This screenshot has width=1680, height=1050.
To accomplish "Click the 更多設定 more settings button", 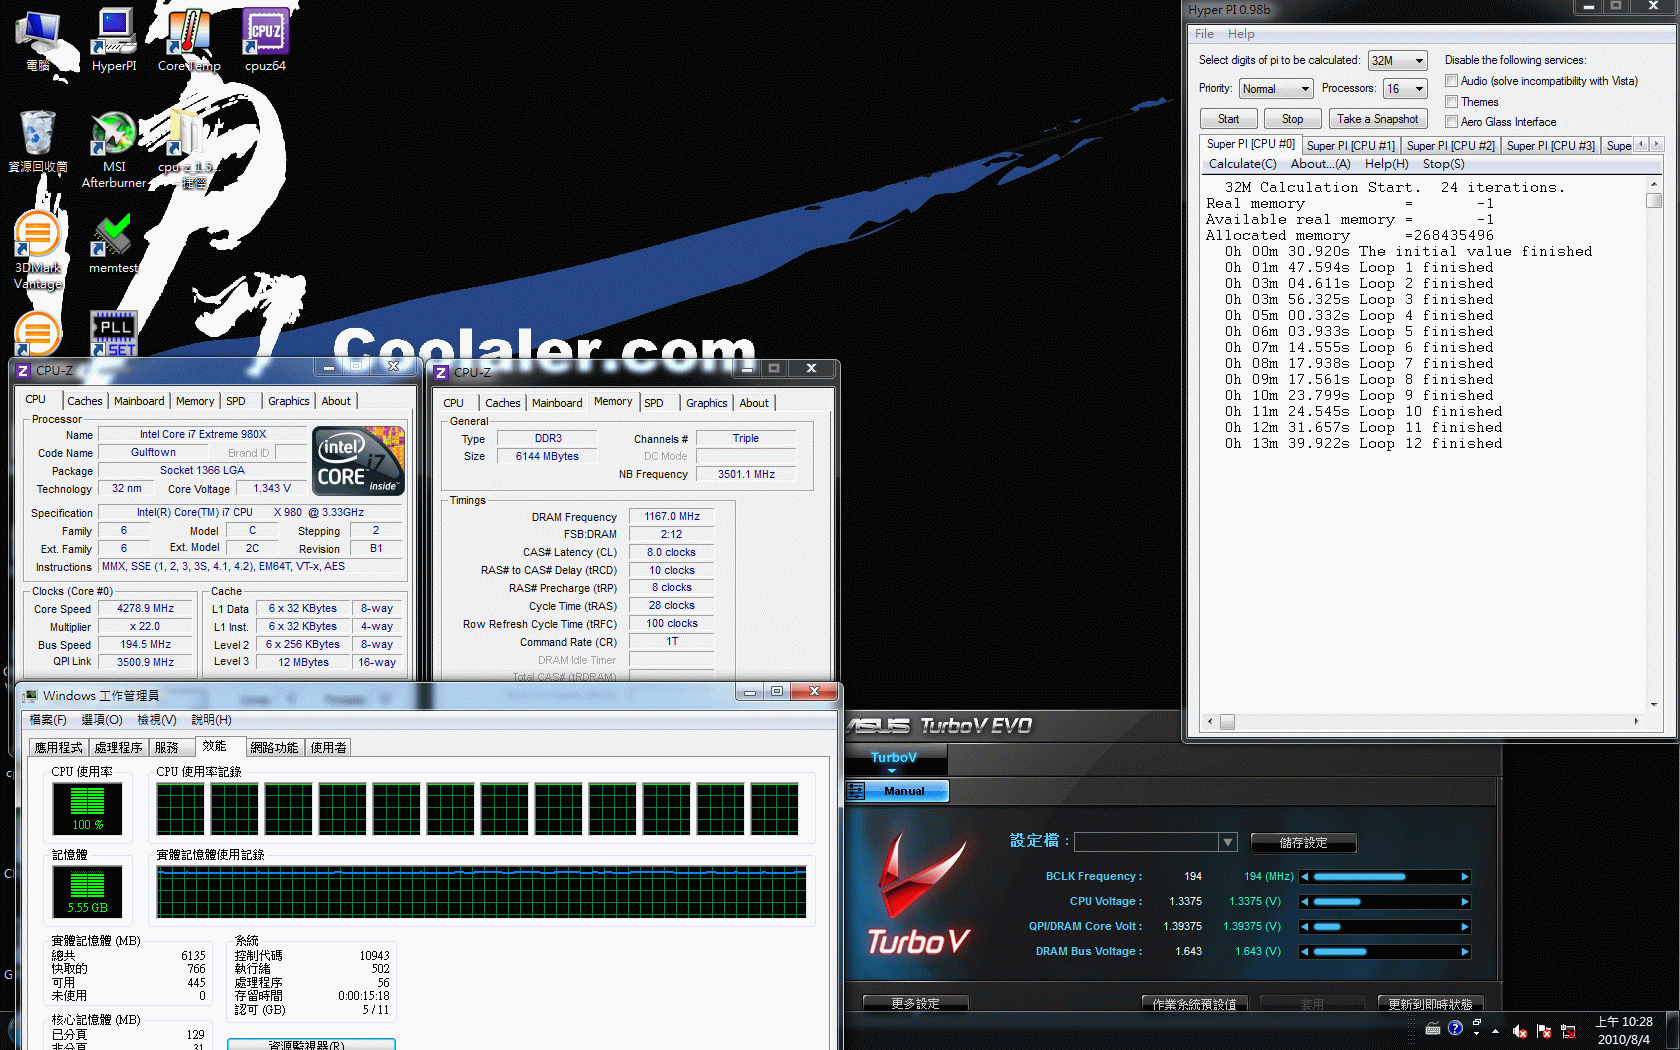I will click(x=915, y=1003).
